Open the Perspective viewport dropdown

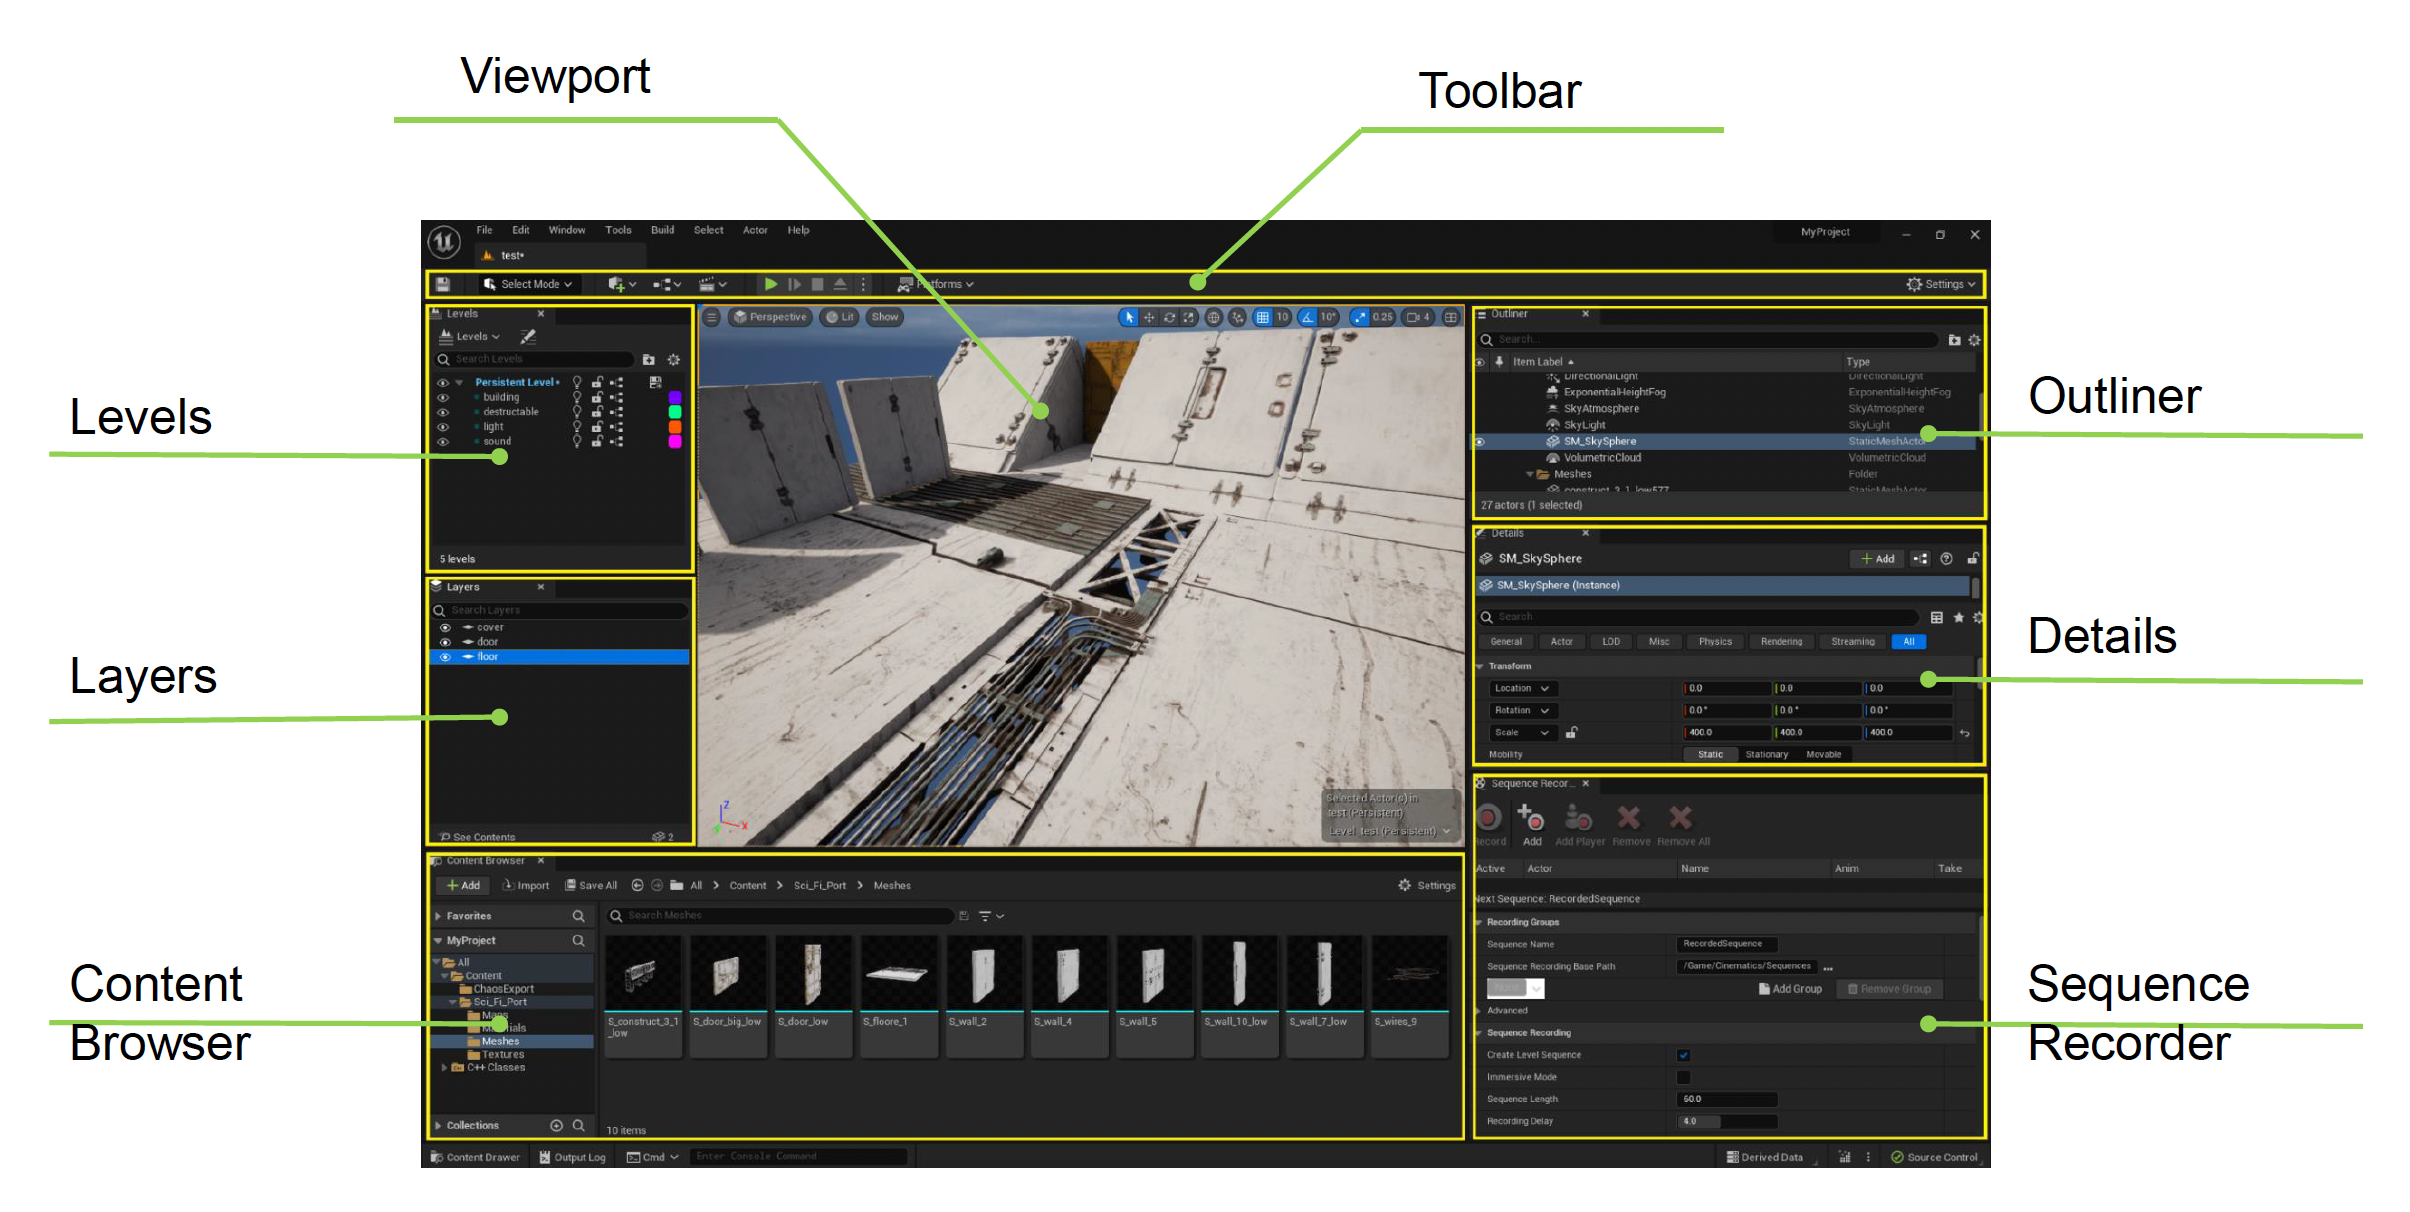pyautogui.click(x=770, y=318)
